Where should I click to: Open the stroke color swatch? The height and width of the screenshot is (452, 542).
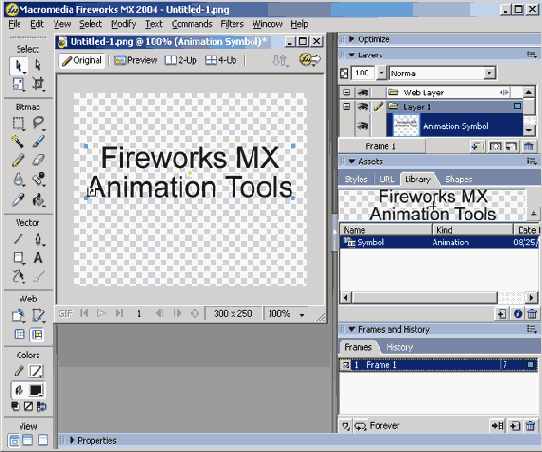click(36, 371)
